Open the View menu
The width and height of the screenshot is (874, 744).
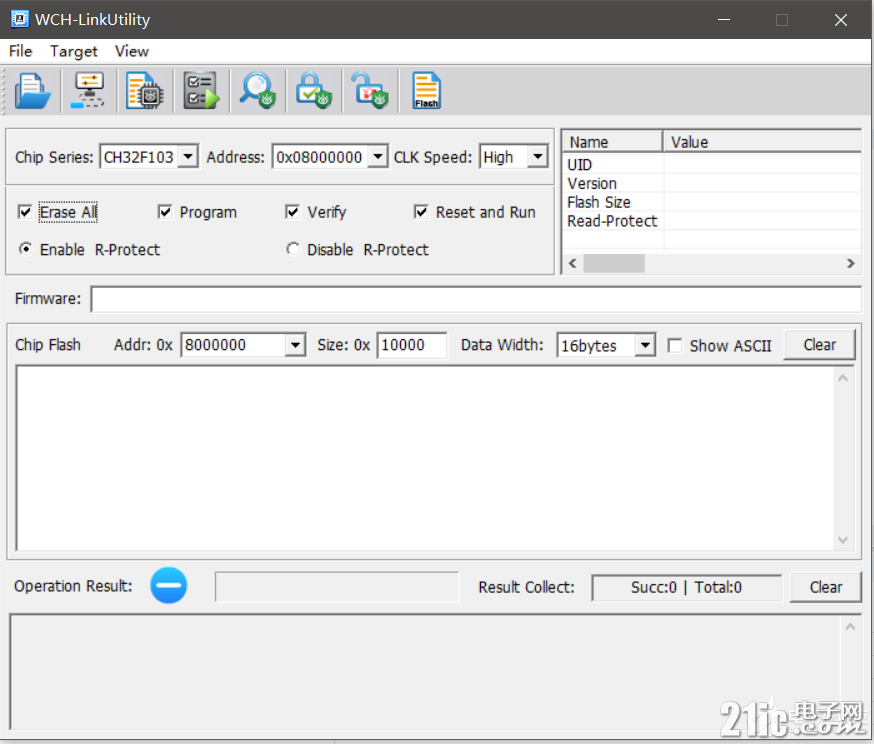point(132,51)
